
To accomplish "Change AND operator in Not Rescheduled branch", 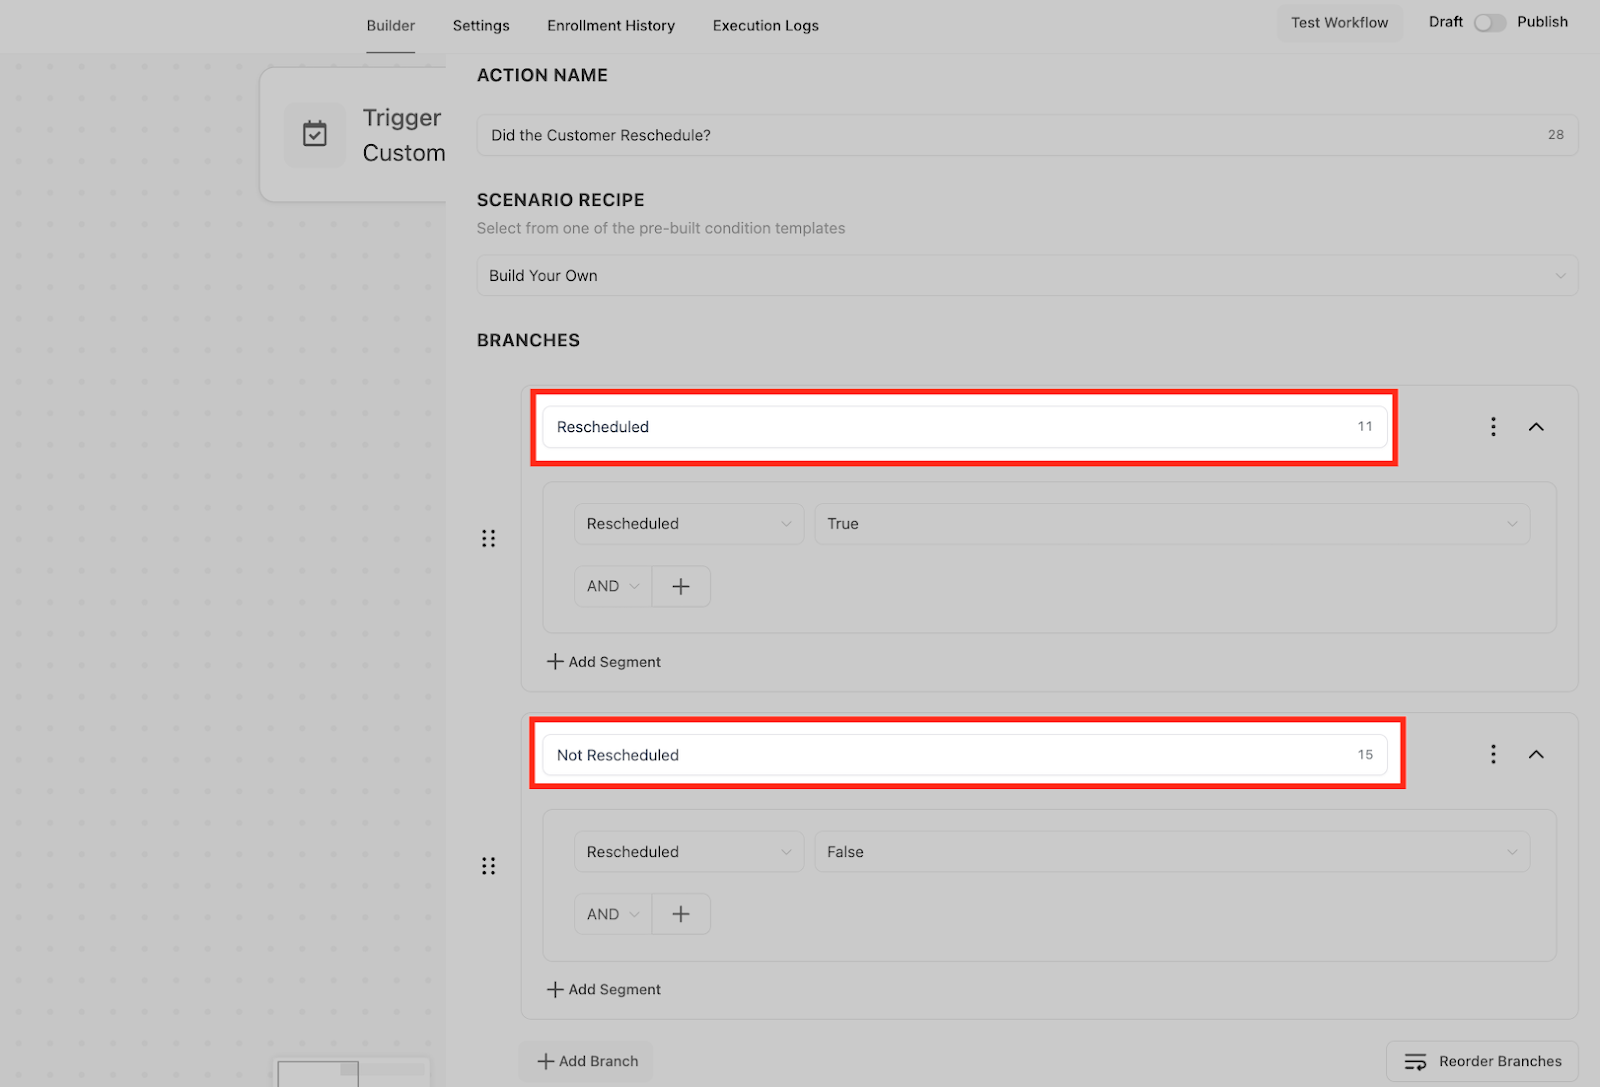I will [613, 914].
